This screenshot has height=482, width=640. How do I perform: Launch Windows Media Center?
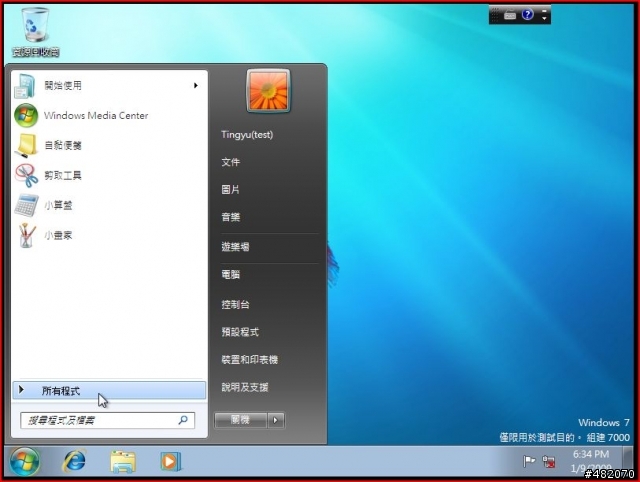pyautogui.click(x=109, y=116)
